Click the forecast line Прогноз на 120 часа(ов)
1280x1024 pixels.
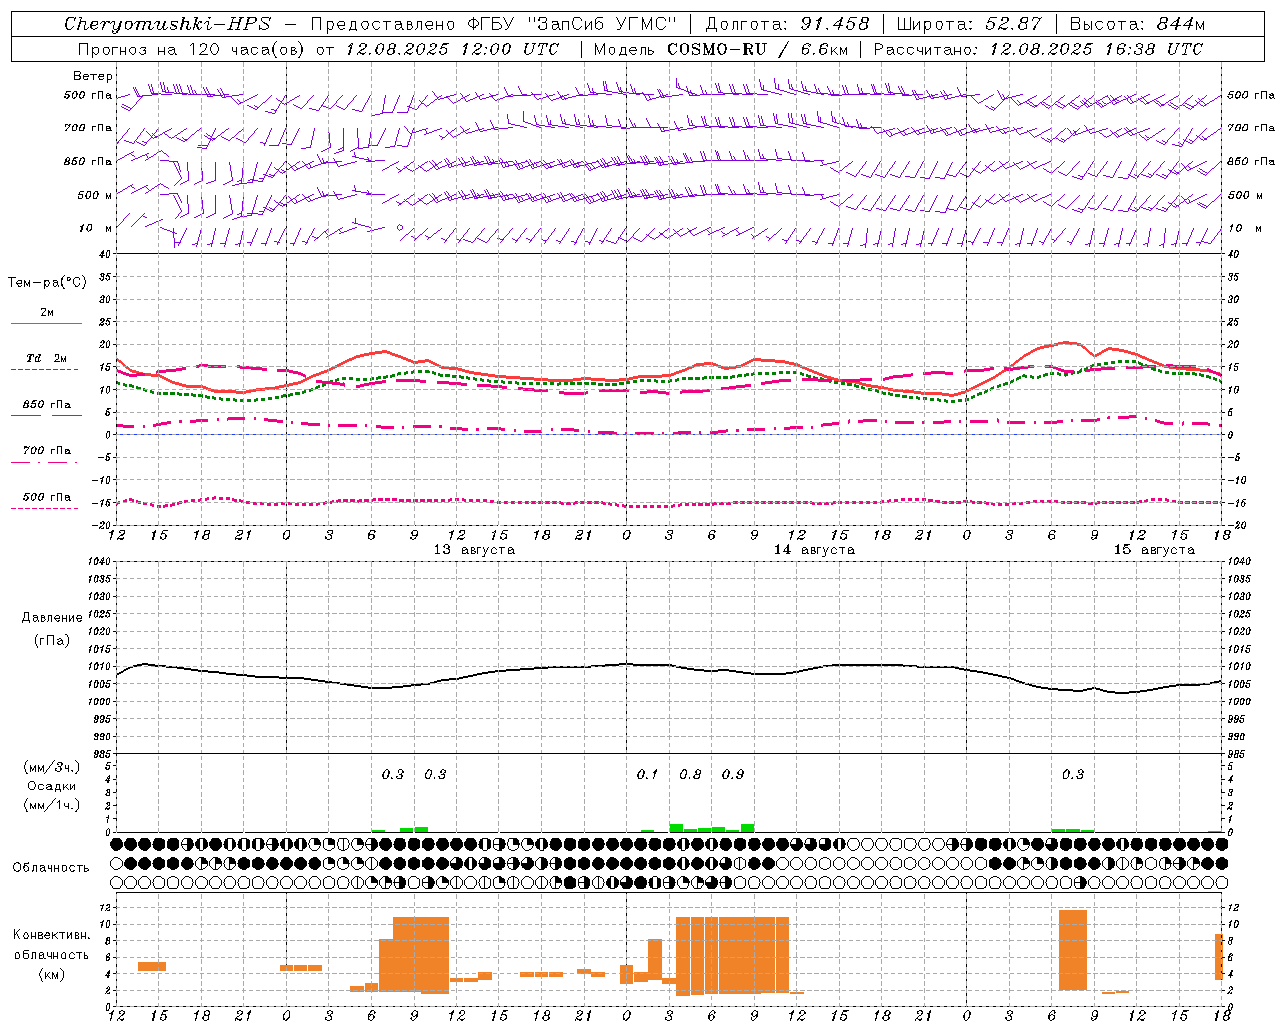[x=190, y=49]
